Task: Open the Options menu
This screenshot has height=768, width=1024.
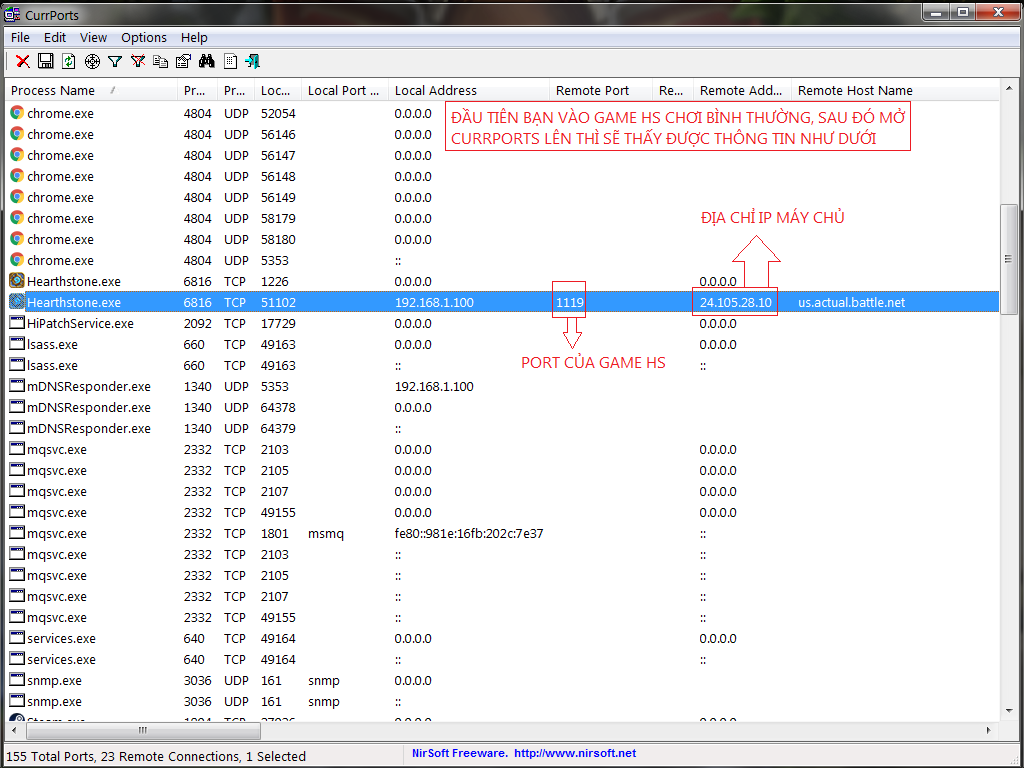Action: (x=144, y=37)
